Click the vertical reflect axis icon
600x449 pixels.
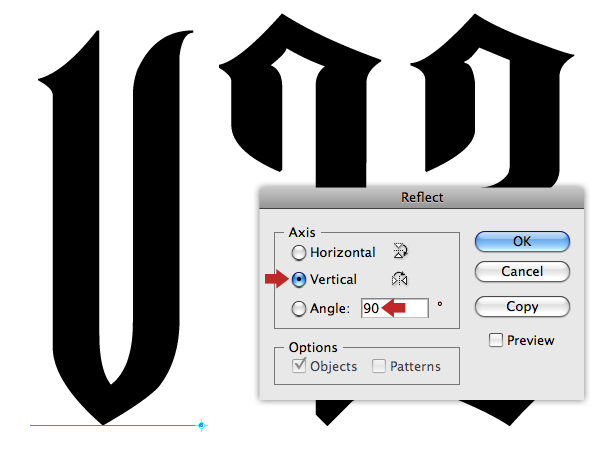pos(399,279)
